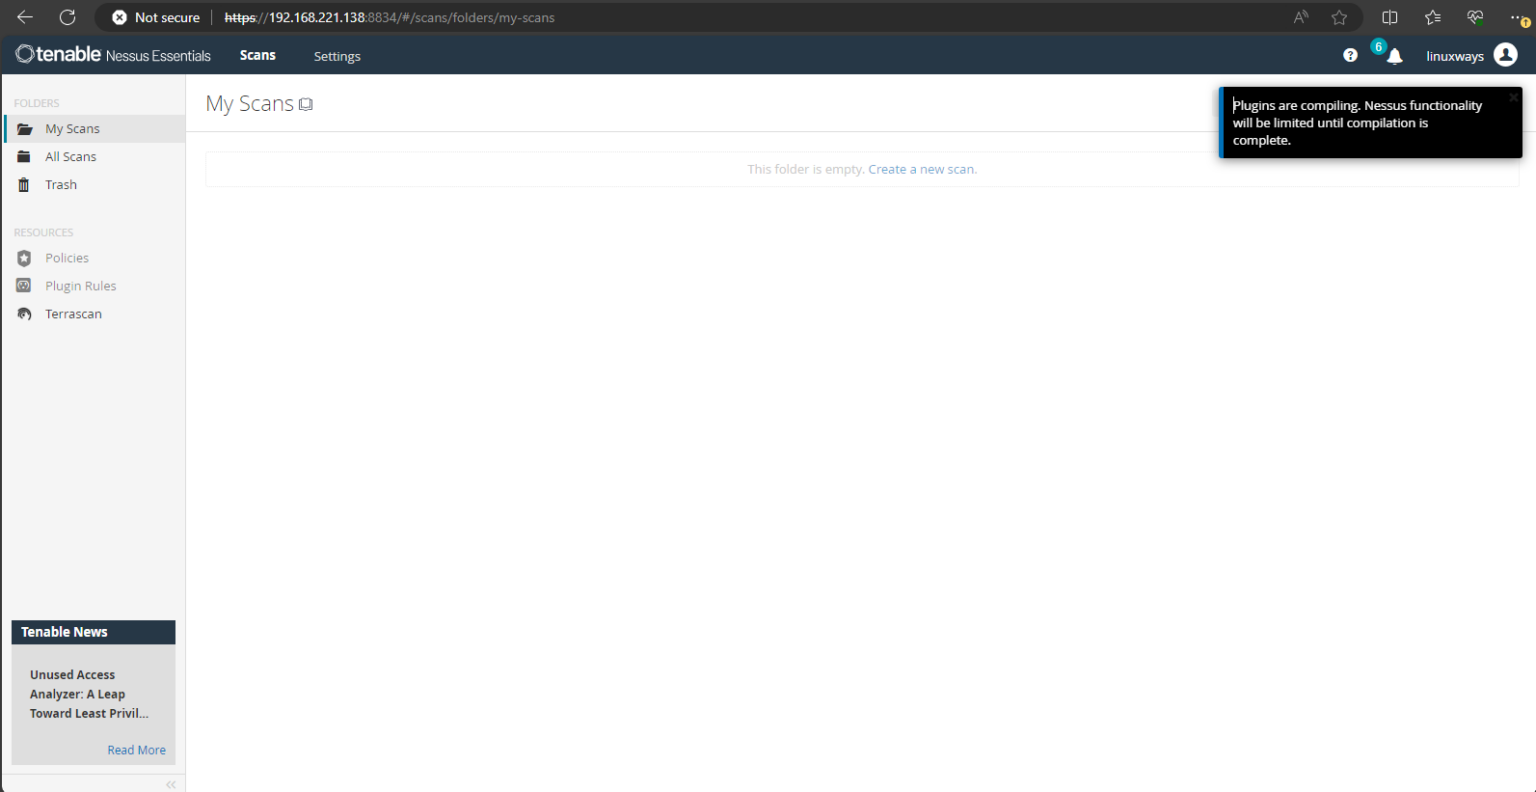
Task: Launch the Terrascan resource
Action: 73,313
